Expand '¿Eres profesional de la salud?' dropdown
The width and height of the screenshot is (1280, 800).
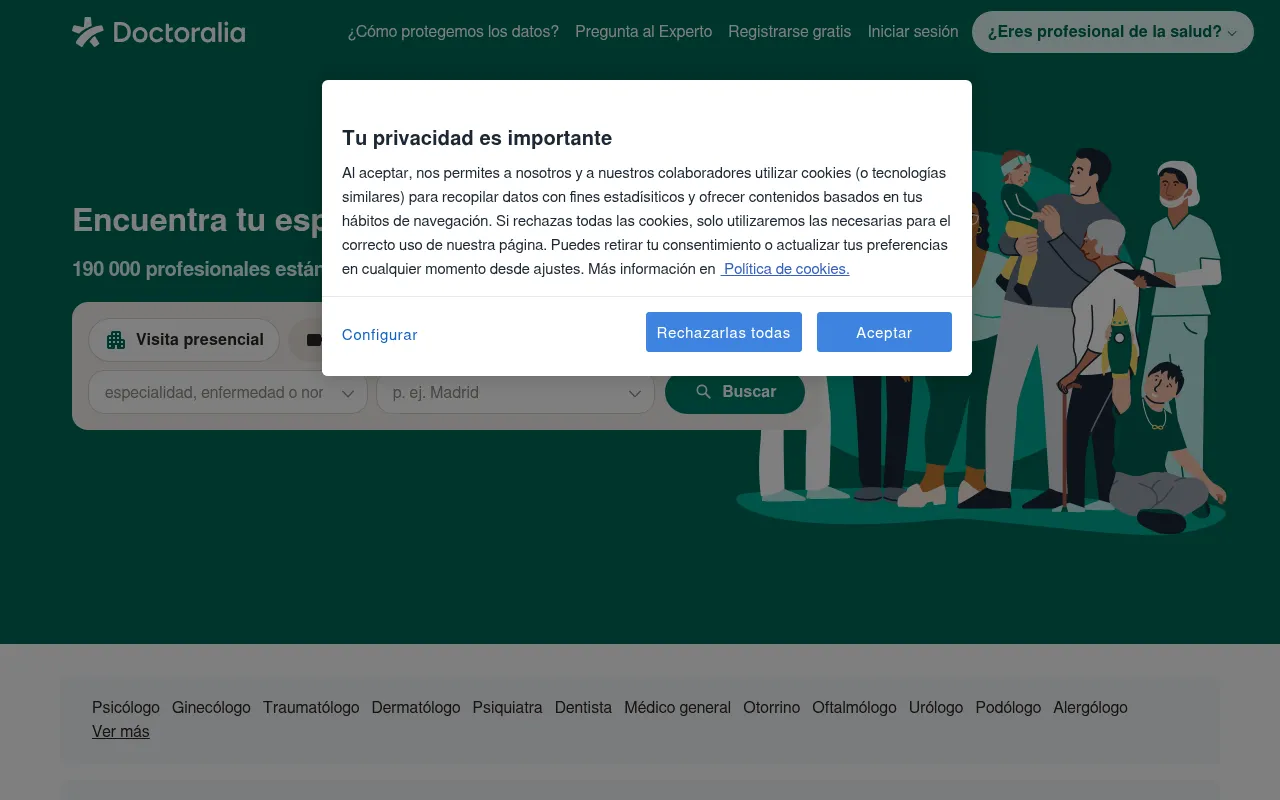(x=1113, y=32)
